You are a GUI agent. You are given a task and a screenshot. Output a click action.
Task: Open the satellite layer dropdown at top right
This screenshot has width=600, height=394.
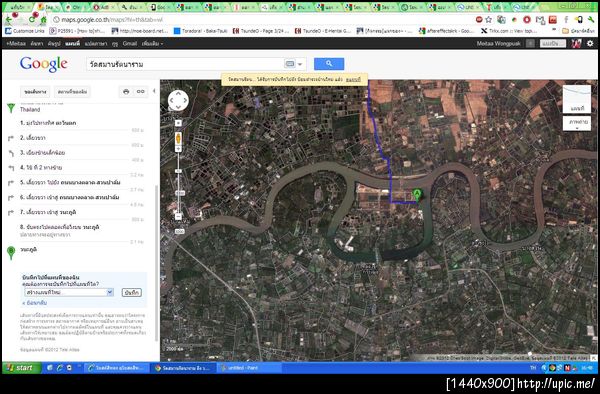tap(577, 124)
